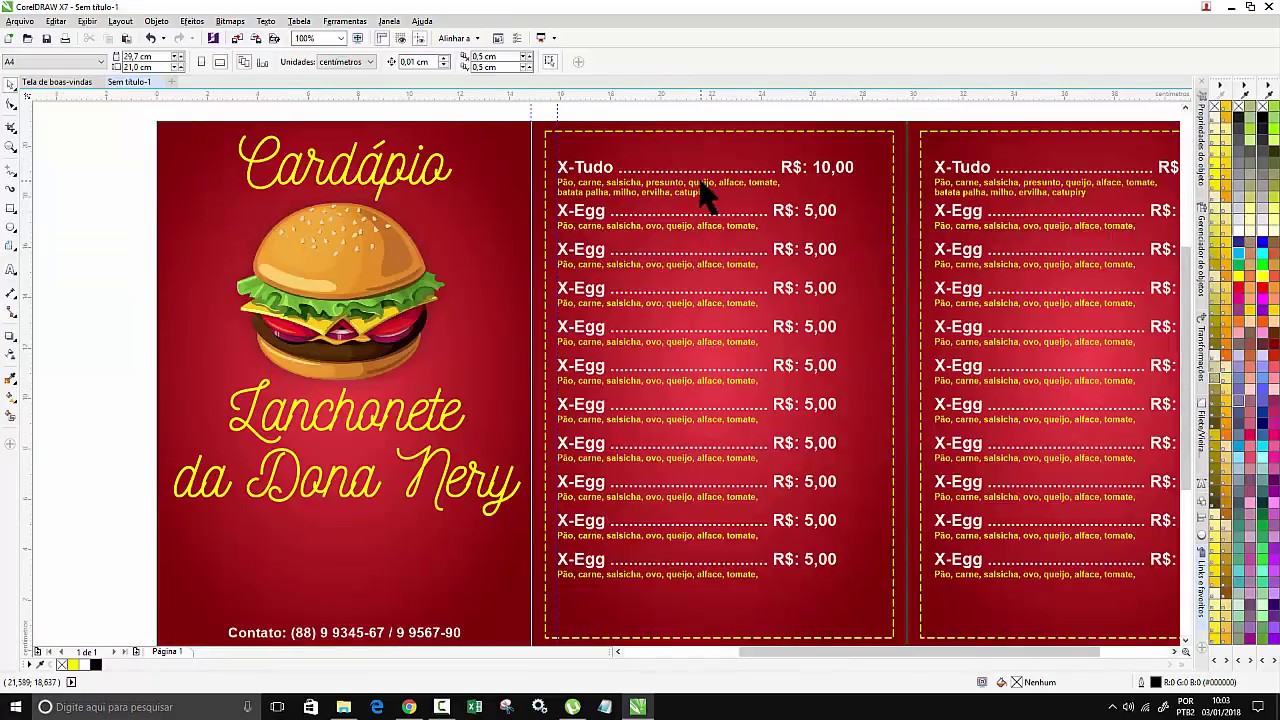Viewport: 1280px width, 720px height.
Task: Select the Color Eyedropper tool
Action: pyautogui.click(x=11, y=378)
